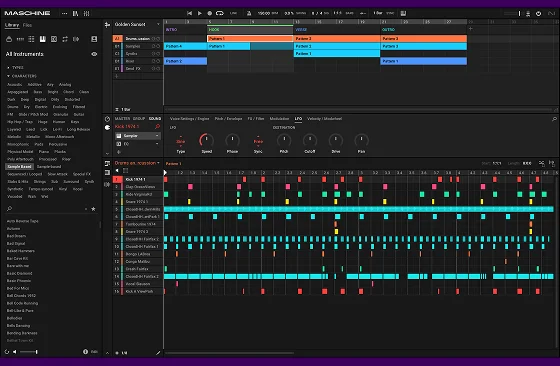The height and width of the screenshot is (366, 560).
Task: Switch to the Files tab
Action: [27, 25]
